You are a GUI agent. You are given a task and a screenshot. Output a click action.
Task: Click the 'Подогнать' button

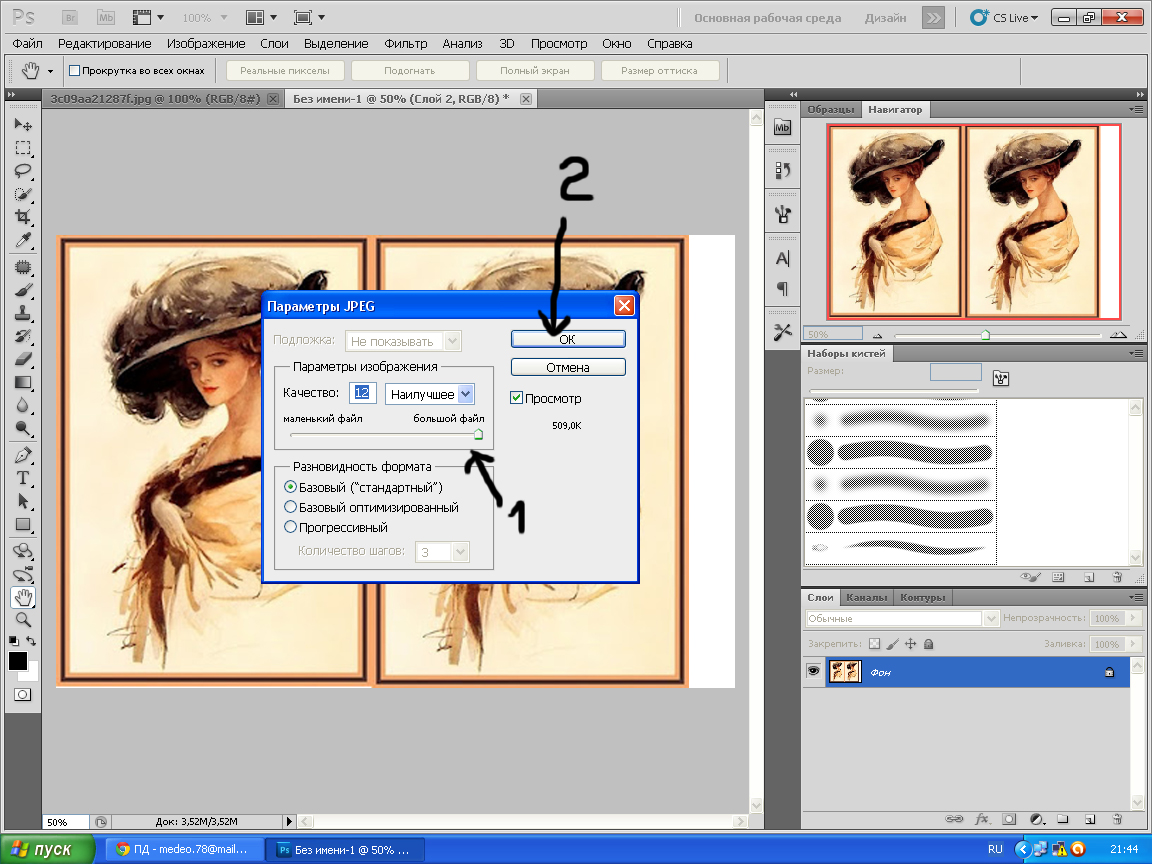click(410, 71)
